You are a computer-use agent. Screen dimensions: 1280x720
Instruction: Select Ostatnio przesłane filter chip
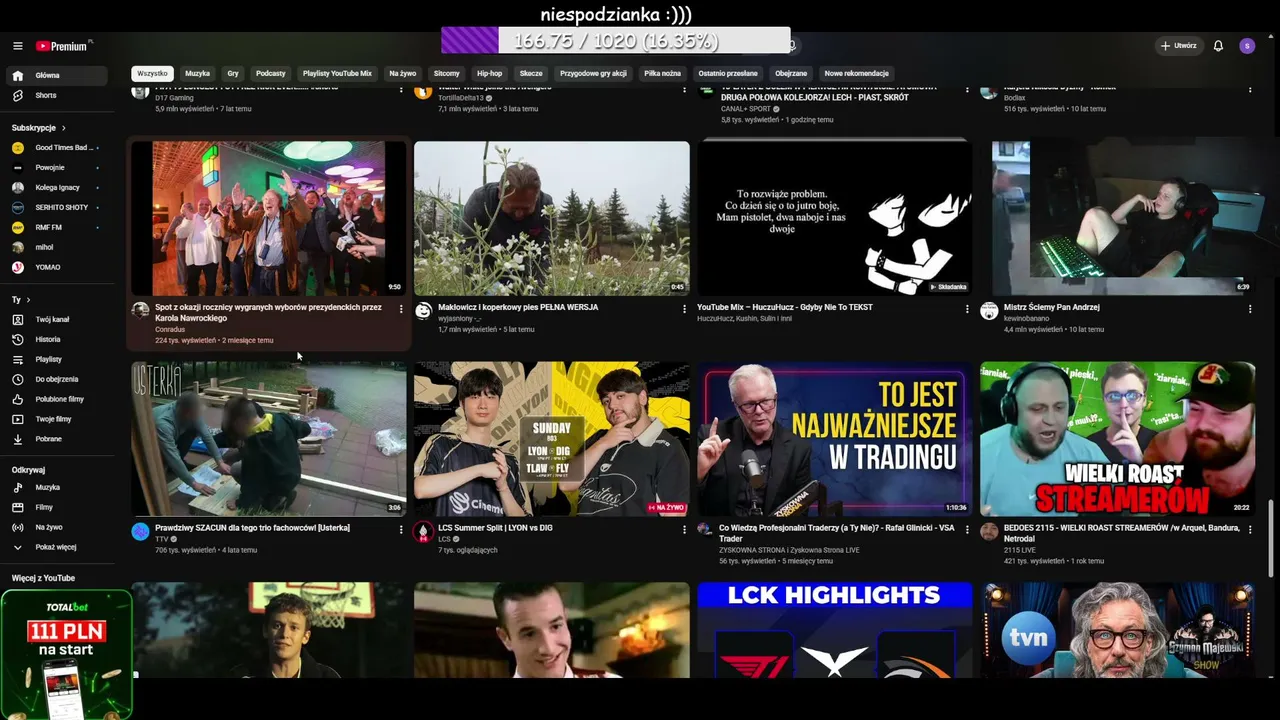727,74
